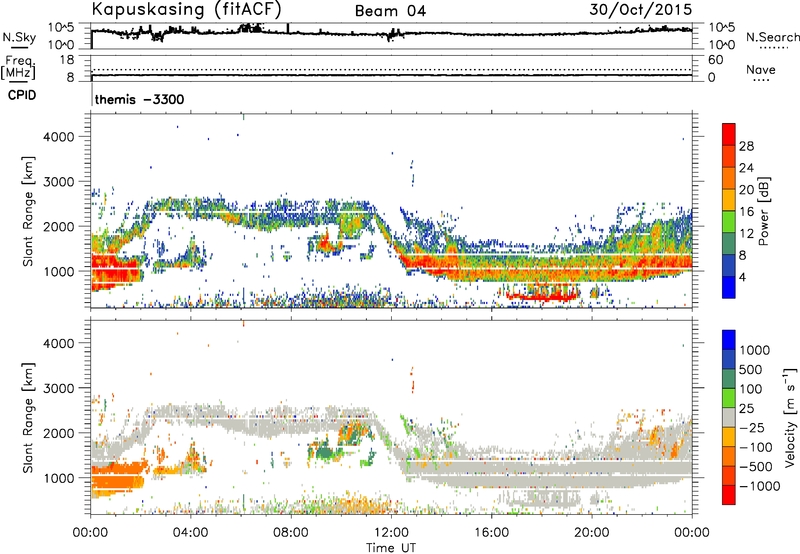Click the '500' label on the velocity color bar

pos(751,369)
